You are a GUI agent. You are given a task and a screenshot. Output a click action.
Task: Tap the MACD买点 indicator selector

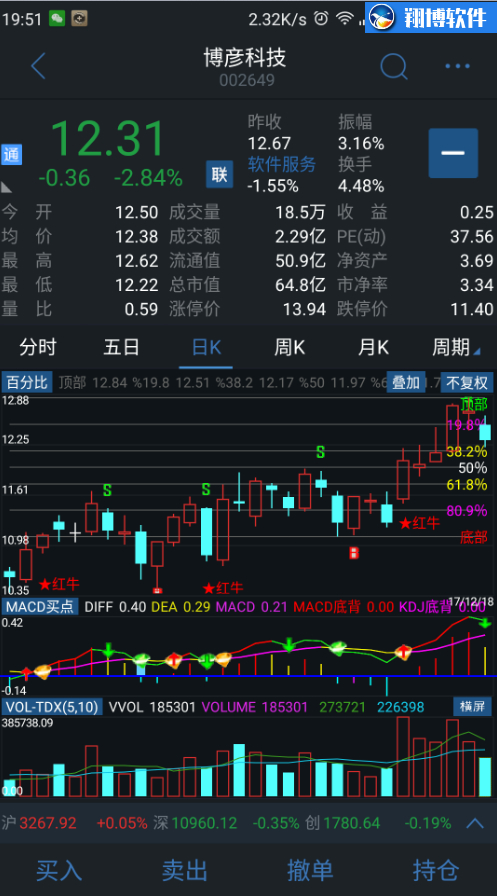point(40,606)
